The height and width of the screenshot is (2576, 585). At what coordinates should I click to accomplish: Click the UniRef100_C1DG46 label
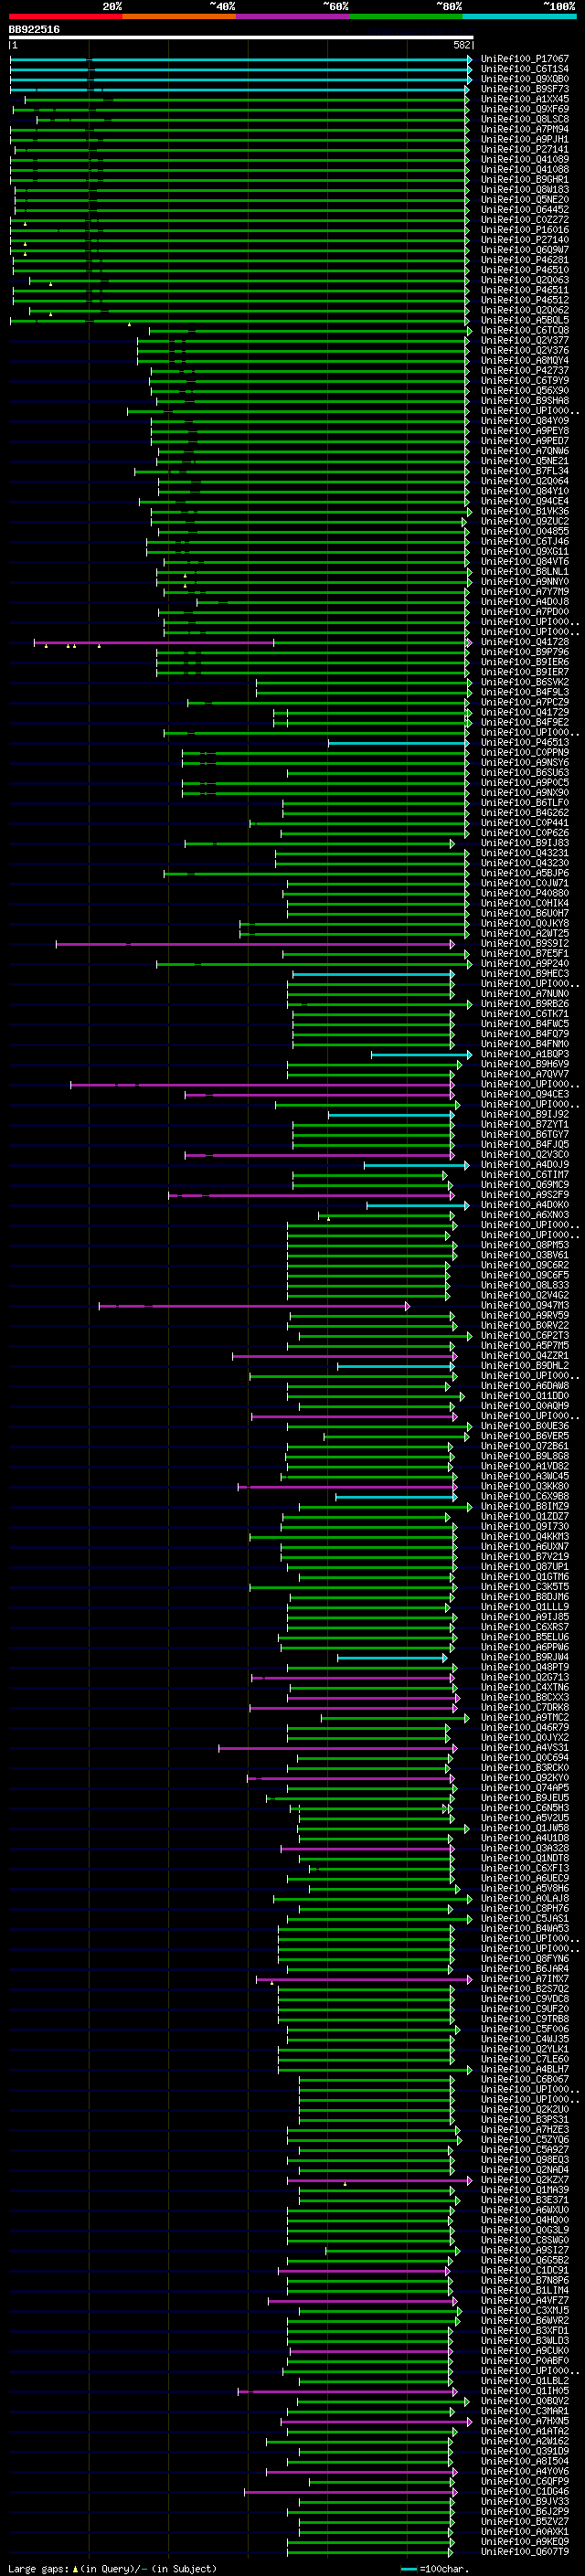pyautogui.click(x=524, y=2491)
